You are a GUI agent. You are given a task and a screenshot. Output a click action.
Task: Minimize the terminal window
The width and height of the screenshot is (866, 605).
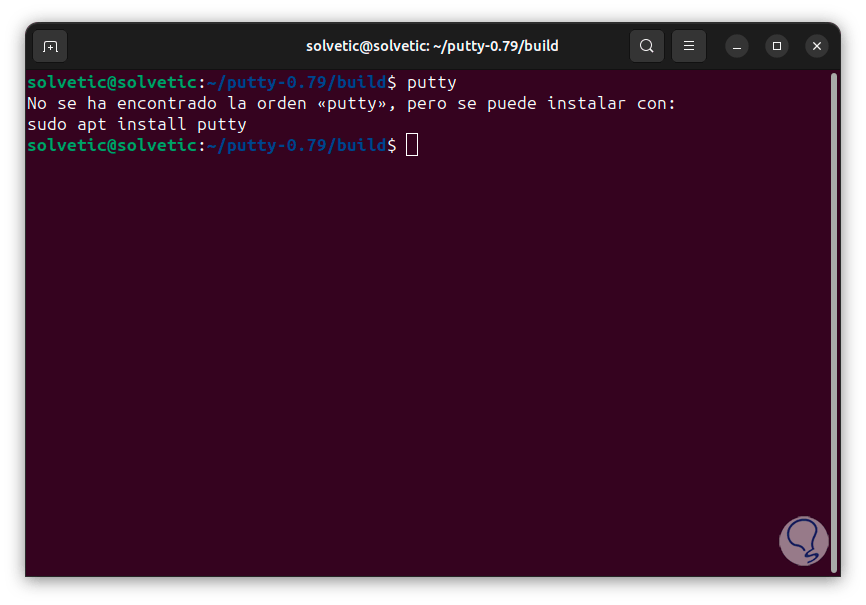737,46
